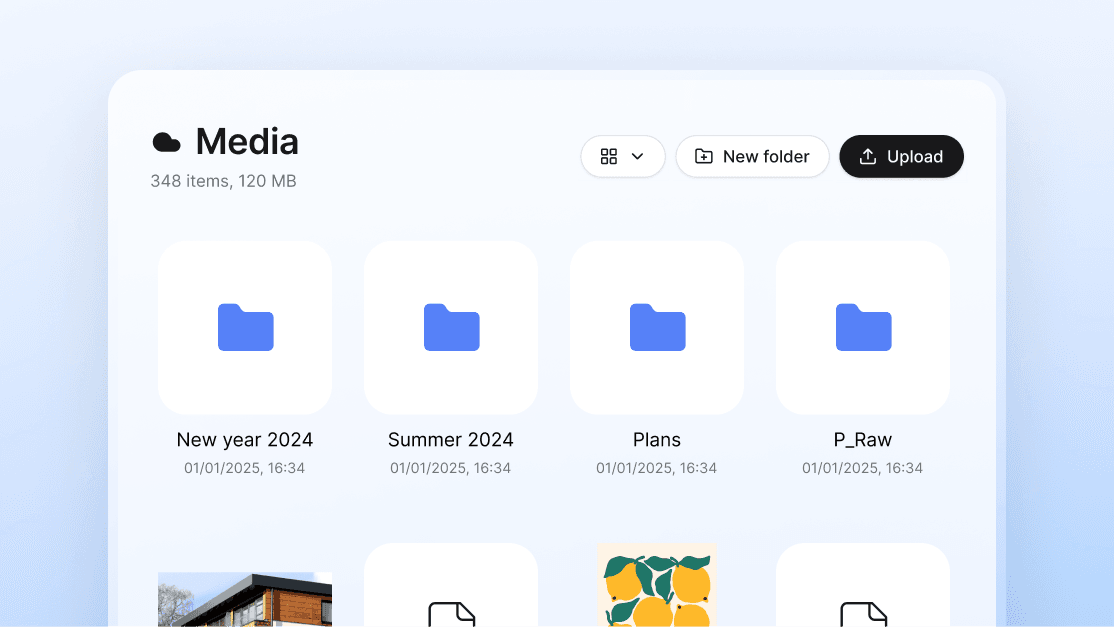Click the New folder button
Image resolution: width=1114 pixels, height=627 pixels.
click(x=752, y=157)
